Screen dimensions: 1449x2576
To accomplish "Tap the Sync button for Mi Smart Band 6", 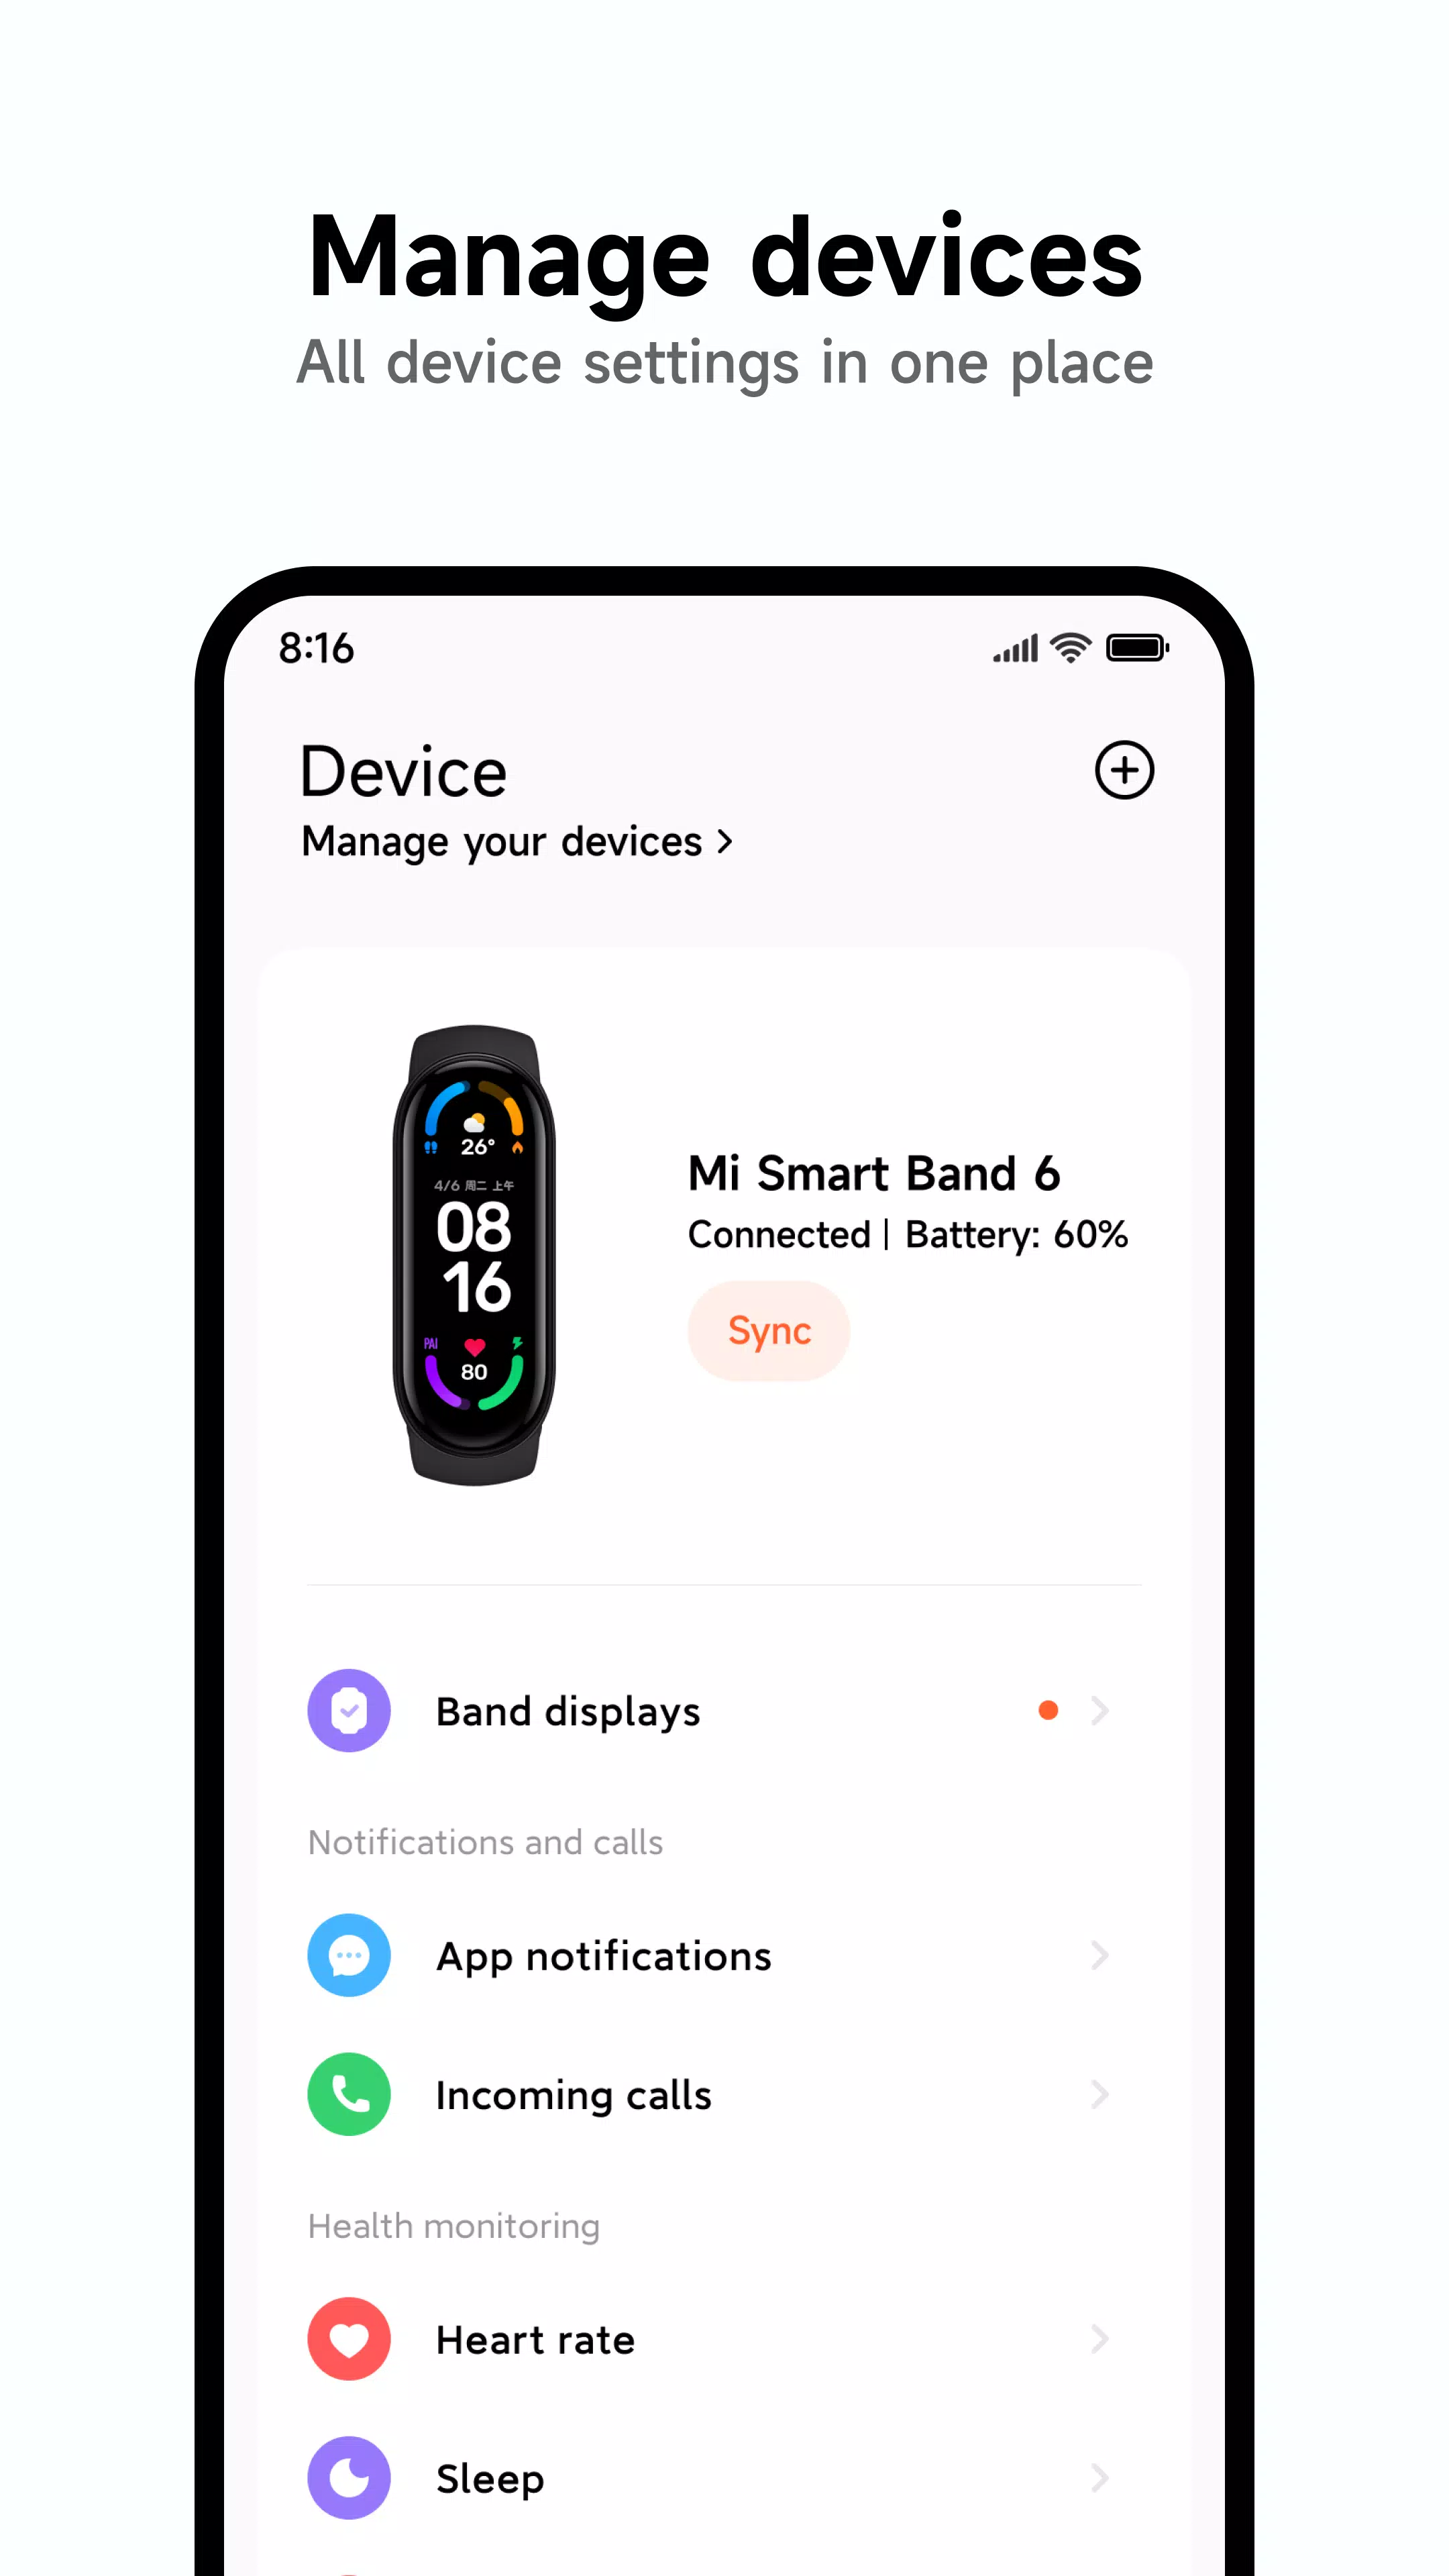I will coord(768,1329).
